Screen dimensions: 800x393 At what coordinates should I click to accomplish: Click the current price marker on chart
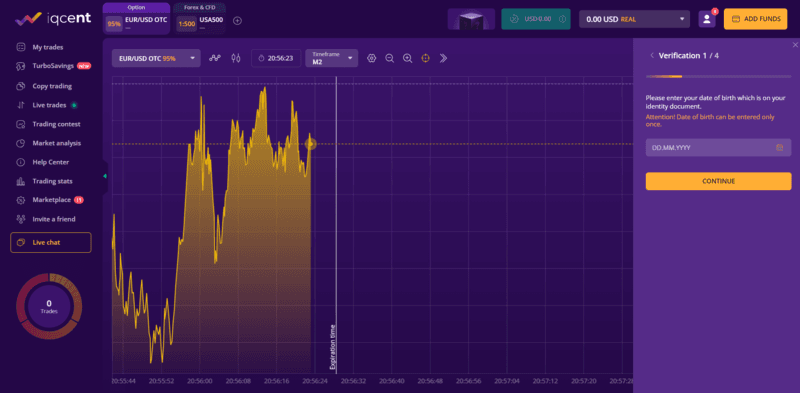tap(311, 144)
